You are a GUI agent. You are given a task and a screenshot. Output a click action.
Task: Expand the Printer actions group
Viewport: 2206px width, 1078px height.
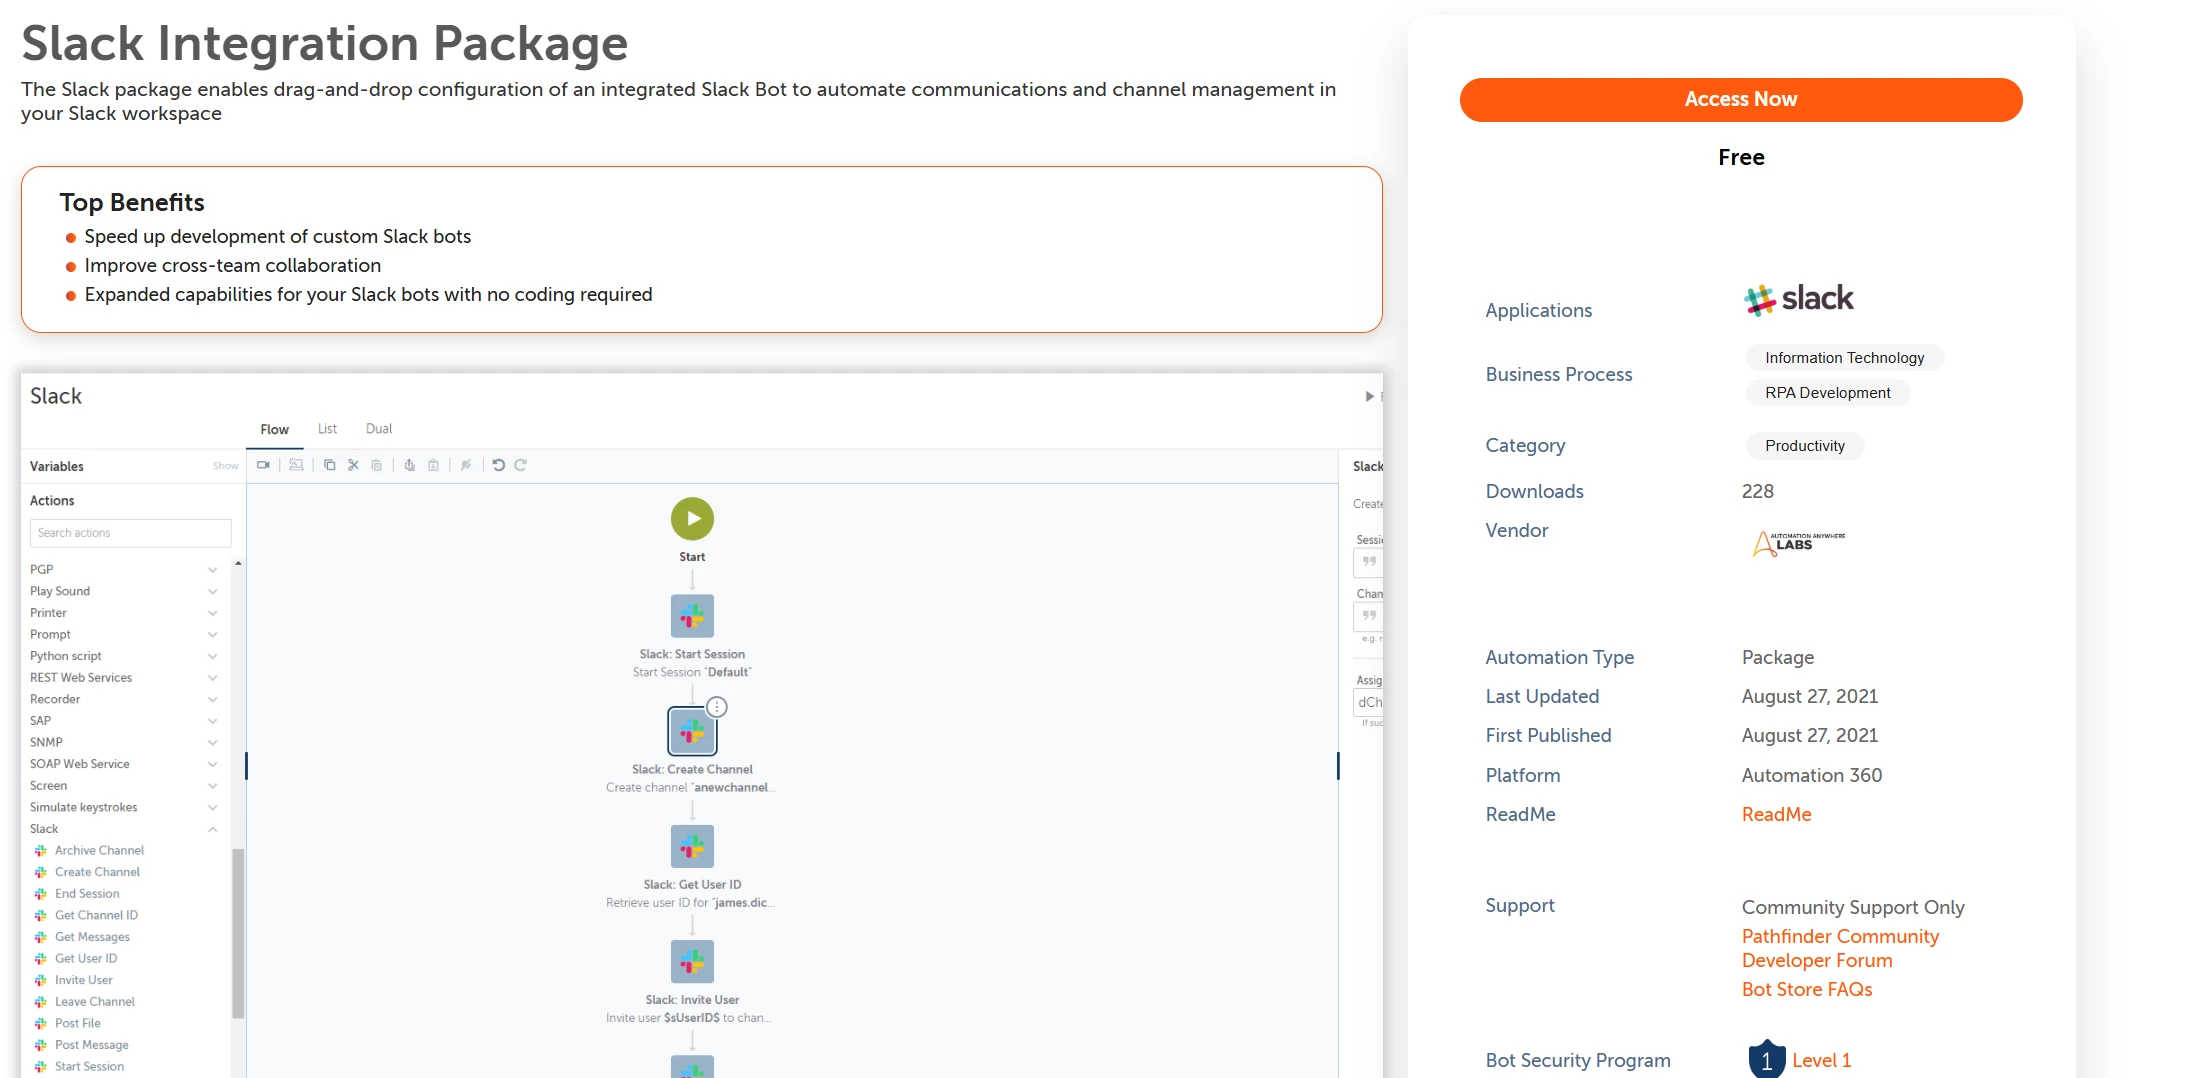212,613
